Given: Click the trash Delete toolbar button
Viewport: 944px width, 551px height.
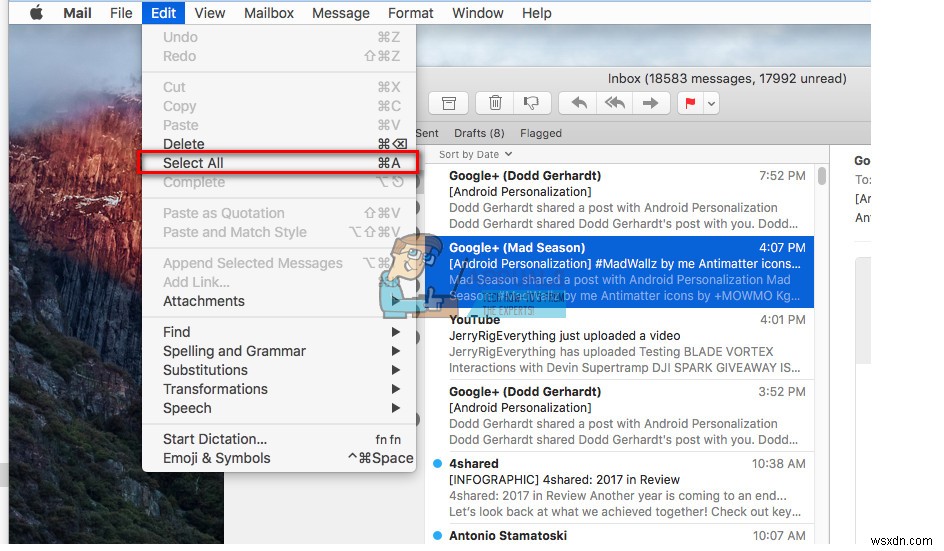Looking at the screenshot, I should coord(495,103).
